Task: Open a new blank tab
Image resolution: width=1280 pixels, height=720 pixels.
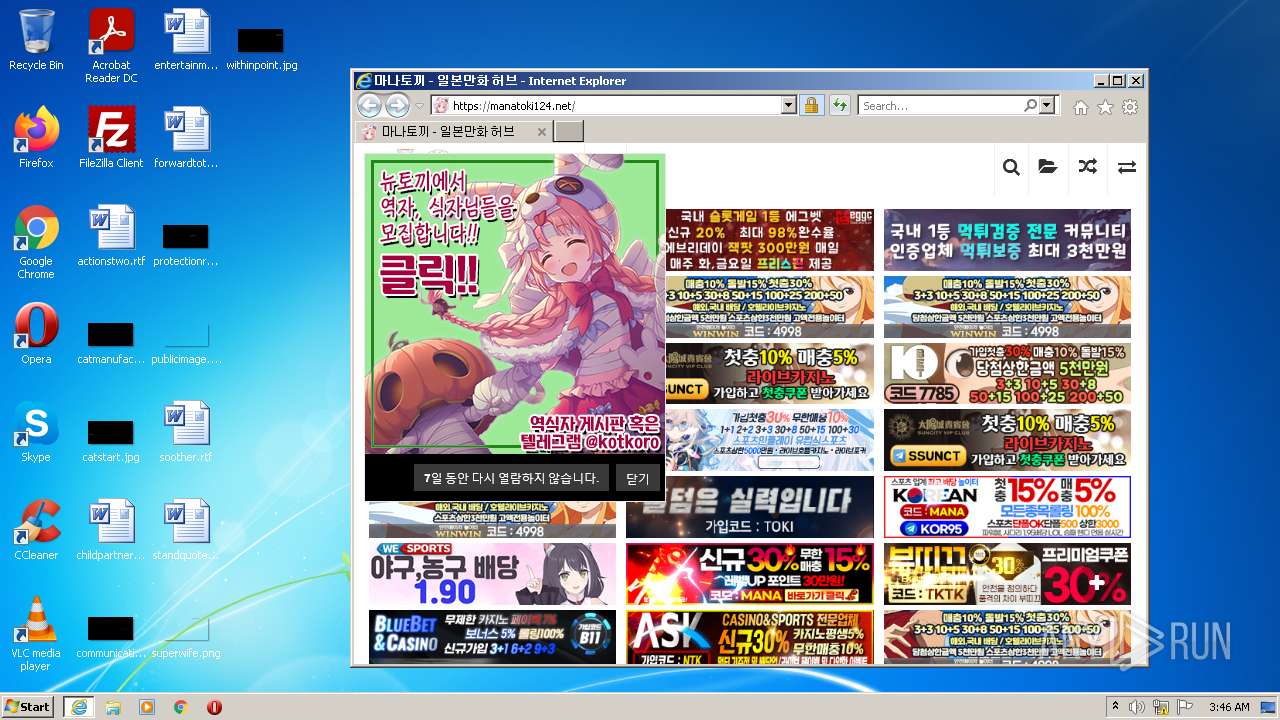Action: [x=568, y=131]
